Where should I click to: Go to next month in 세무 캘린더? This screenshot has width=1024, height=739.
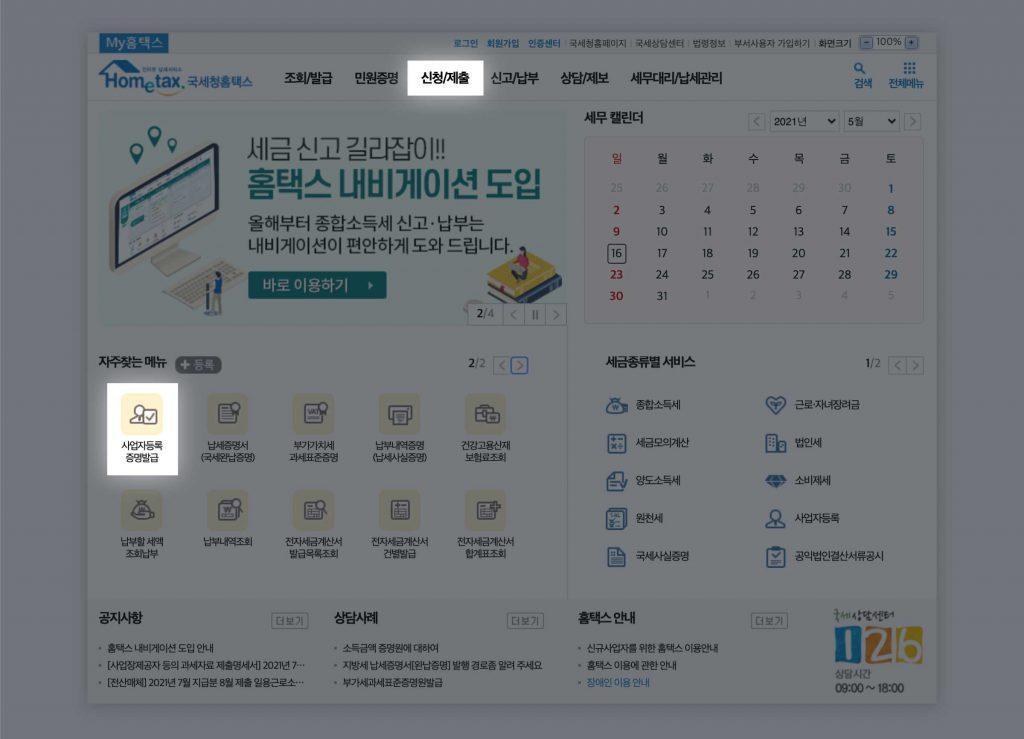[x=913, y=121]
